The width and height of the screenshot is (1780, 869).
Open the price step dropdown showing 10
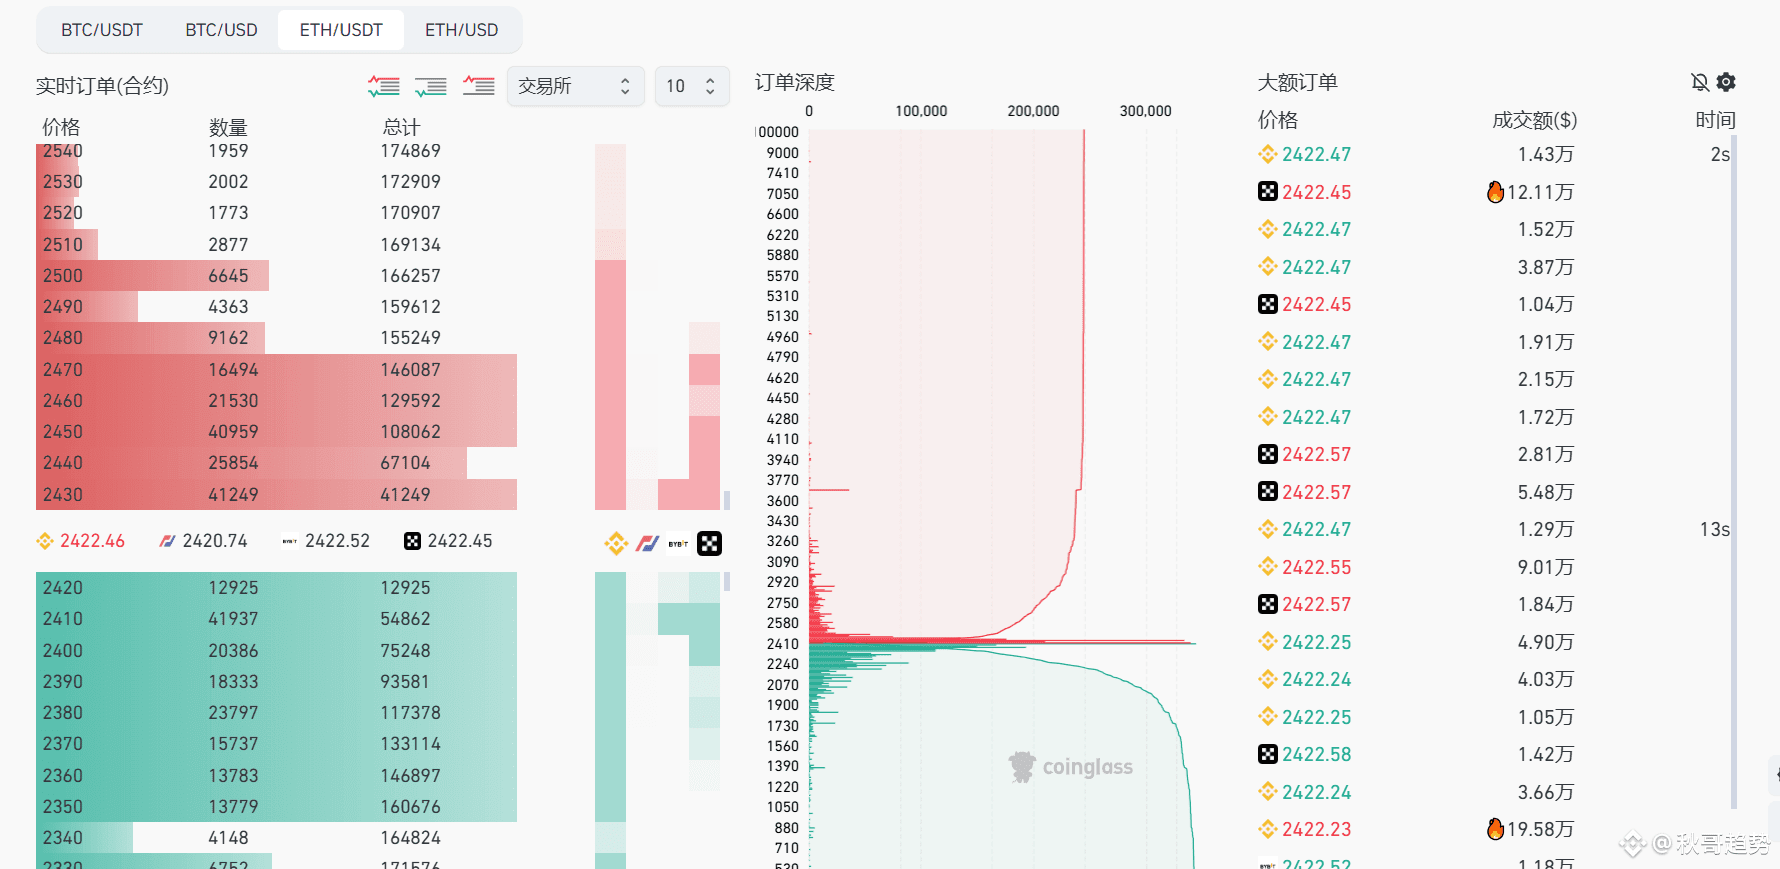click(x=691, y=86)
